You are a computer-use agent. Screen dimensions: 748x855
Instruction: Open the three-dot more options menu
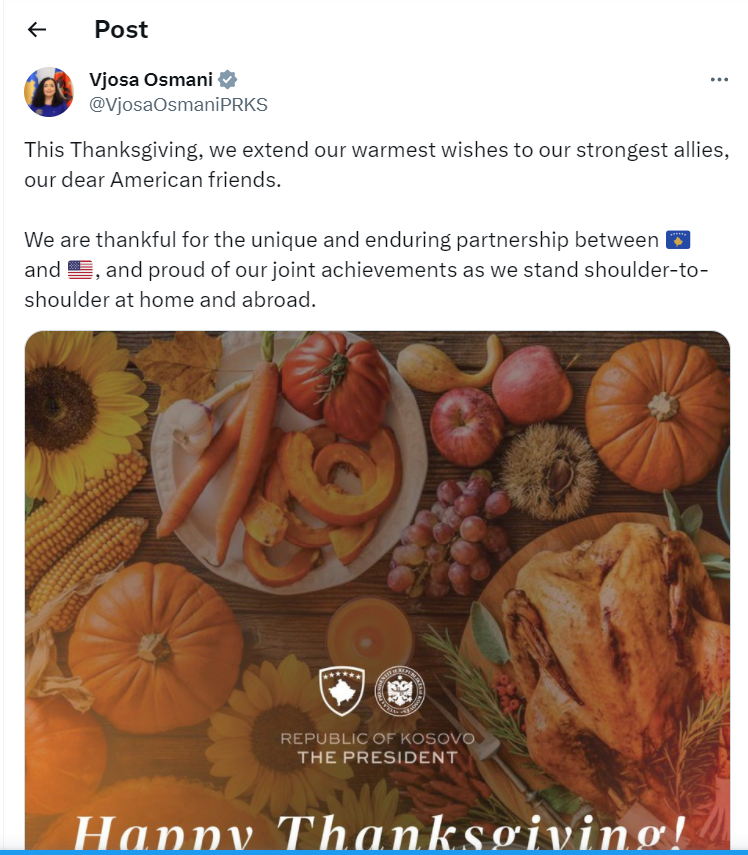pyautogui.click(x=719, y=80)
